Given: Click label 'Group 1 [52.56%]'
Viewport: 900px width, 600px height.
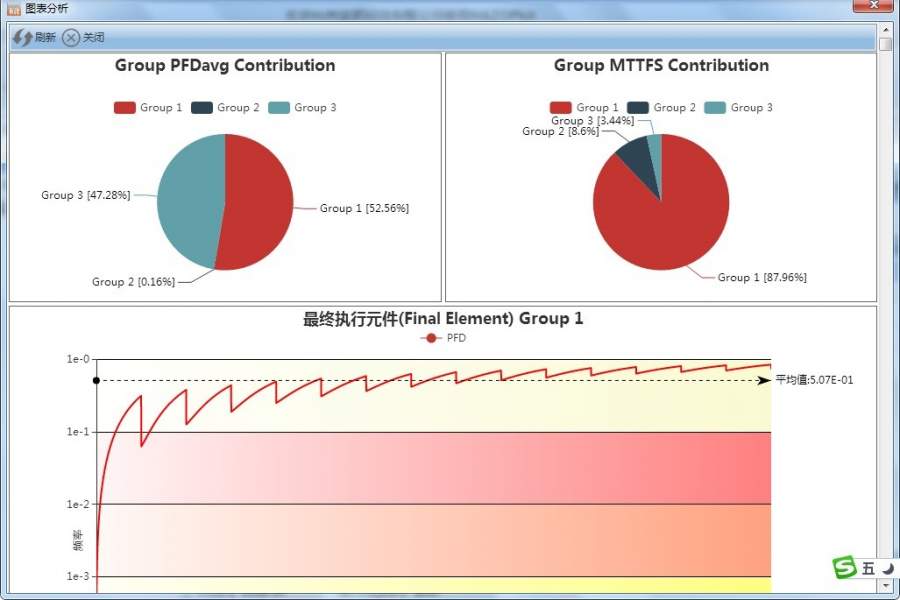Looking at the screenshot, I should (x=364, y=208).
